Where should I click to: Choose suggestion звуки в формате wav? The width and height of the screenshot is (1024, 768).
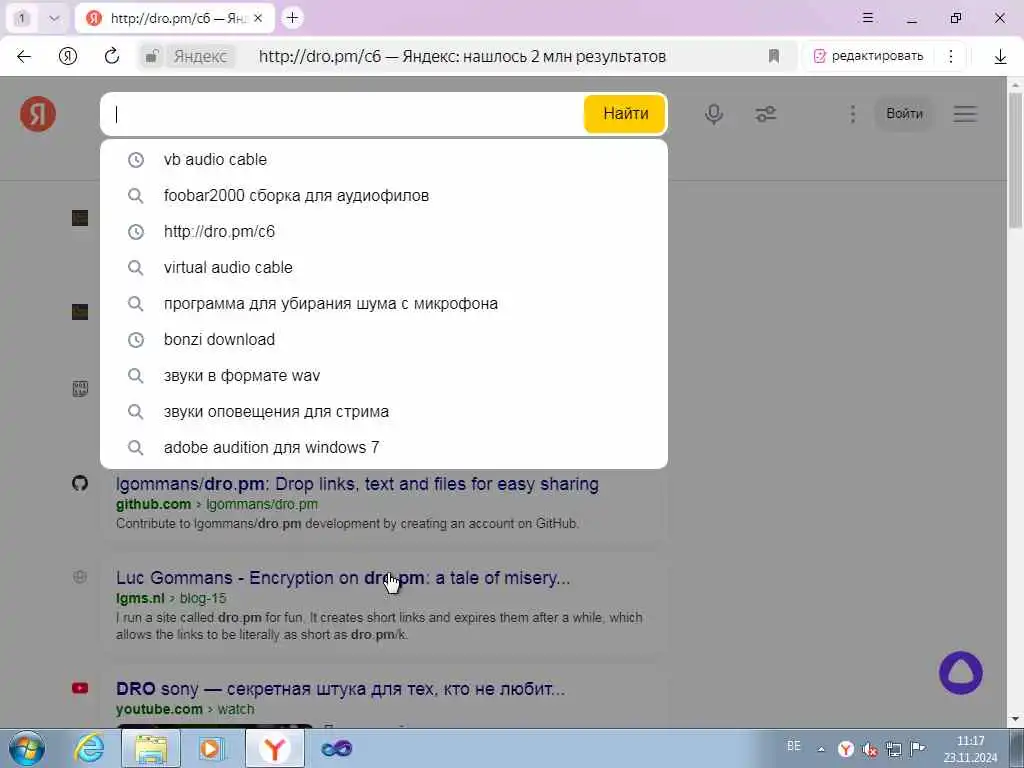[384, 376]
